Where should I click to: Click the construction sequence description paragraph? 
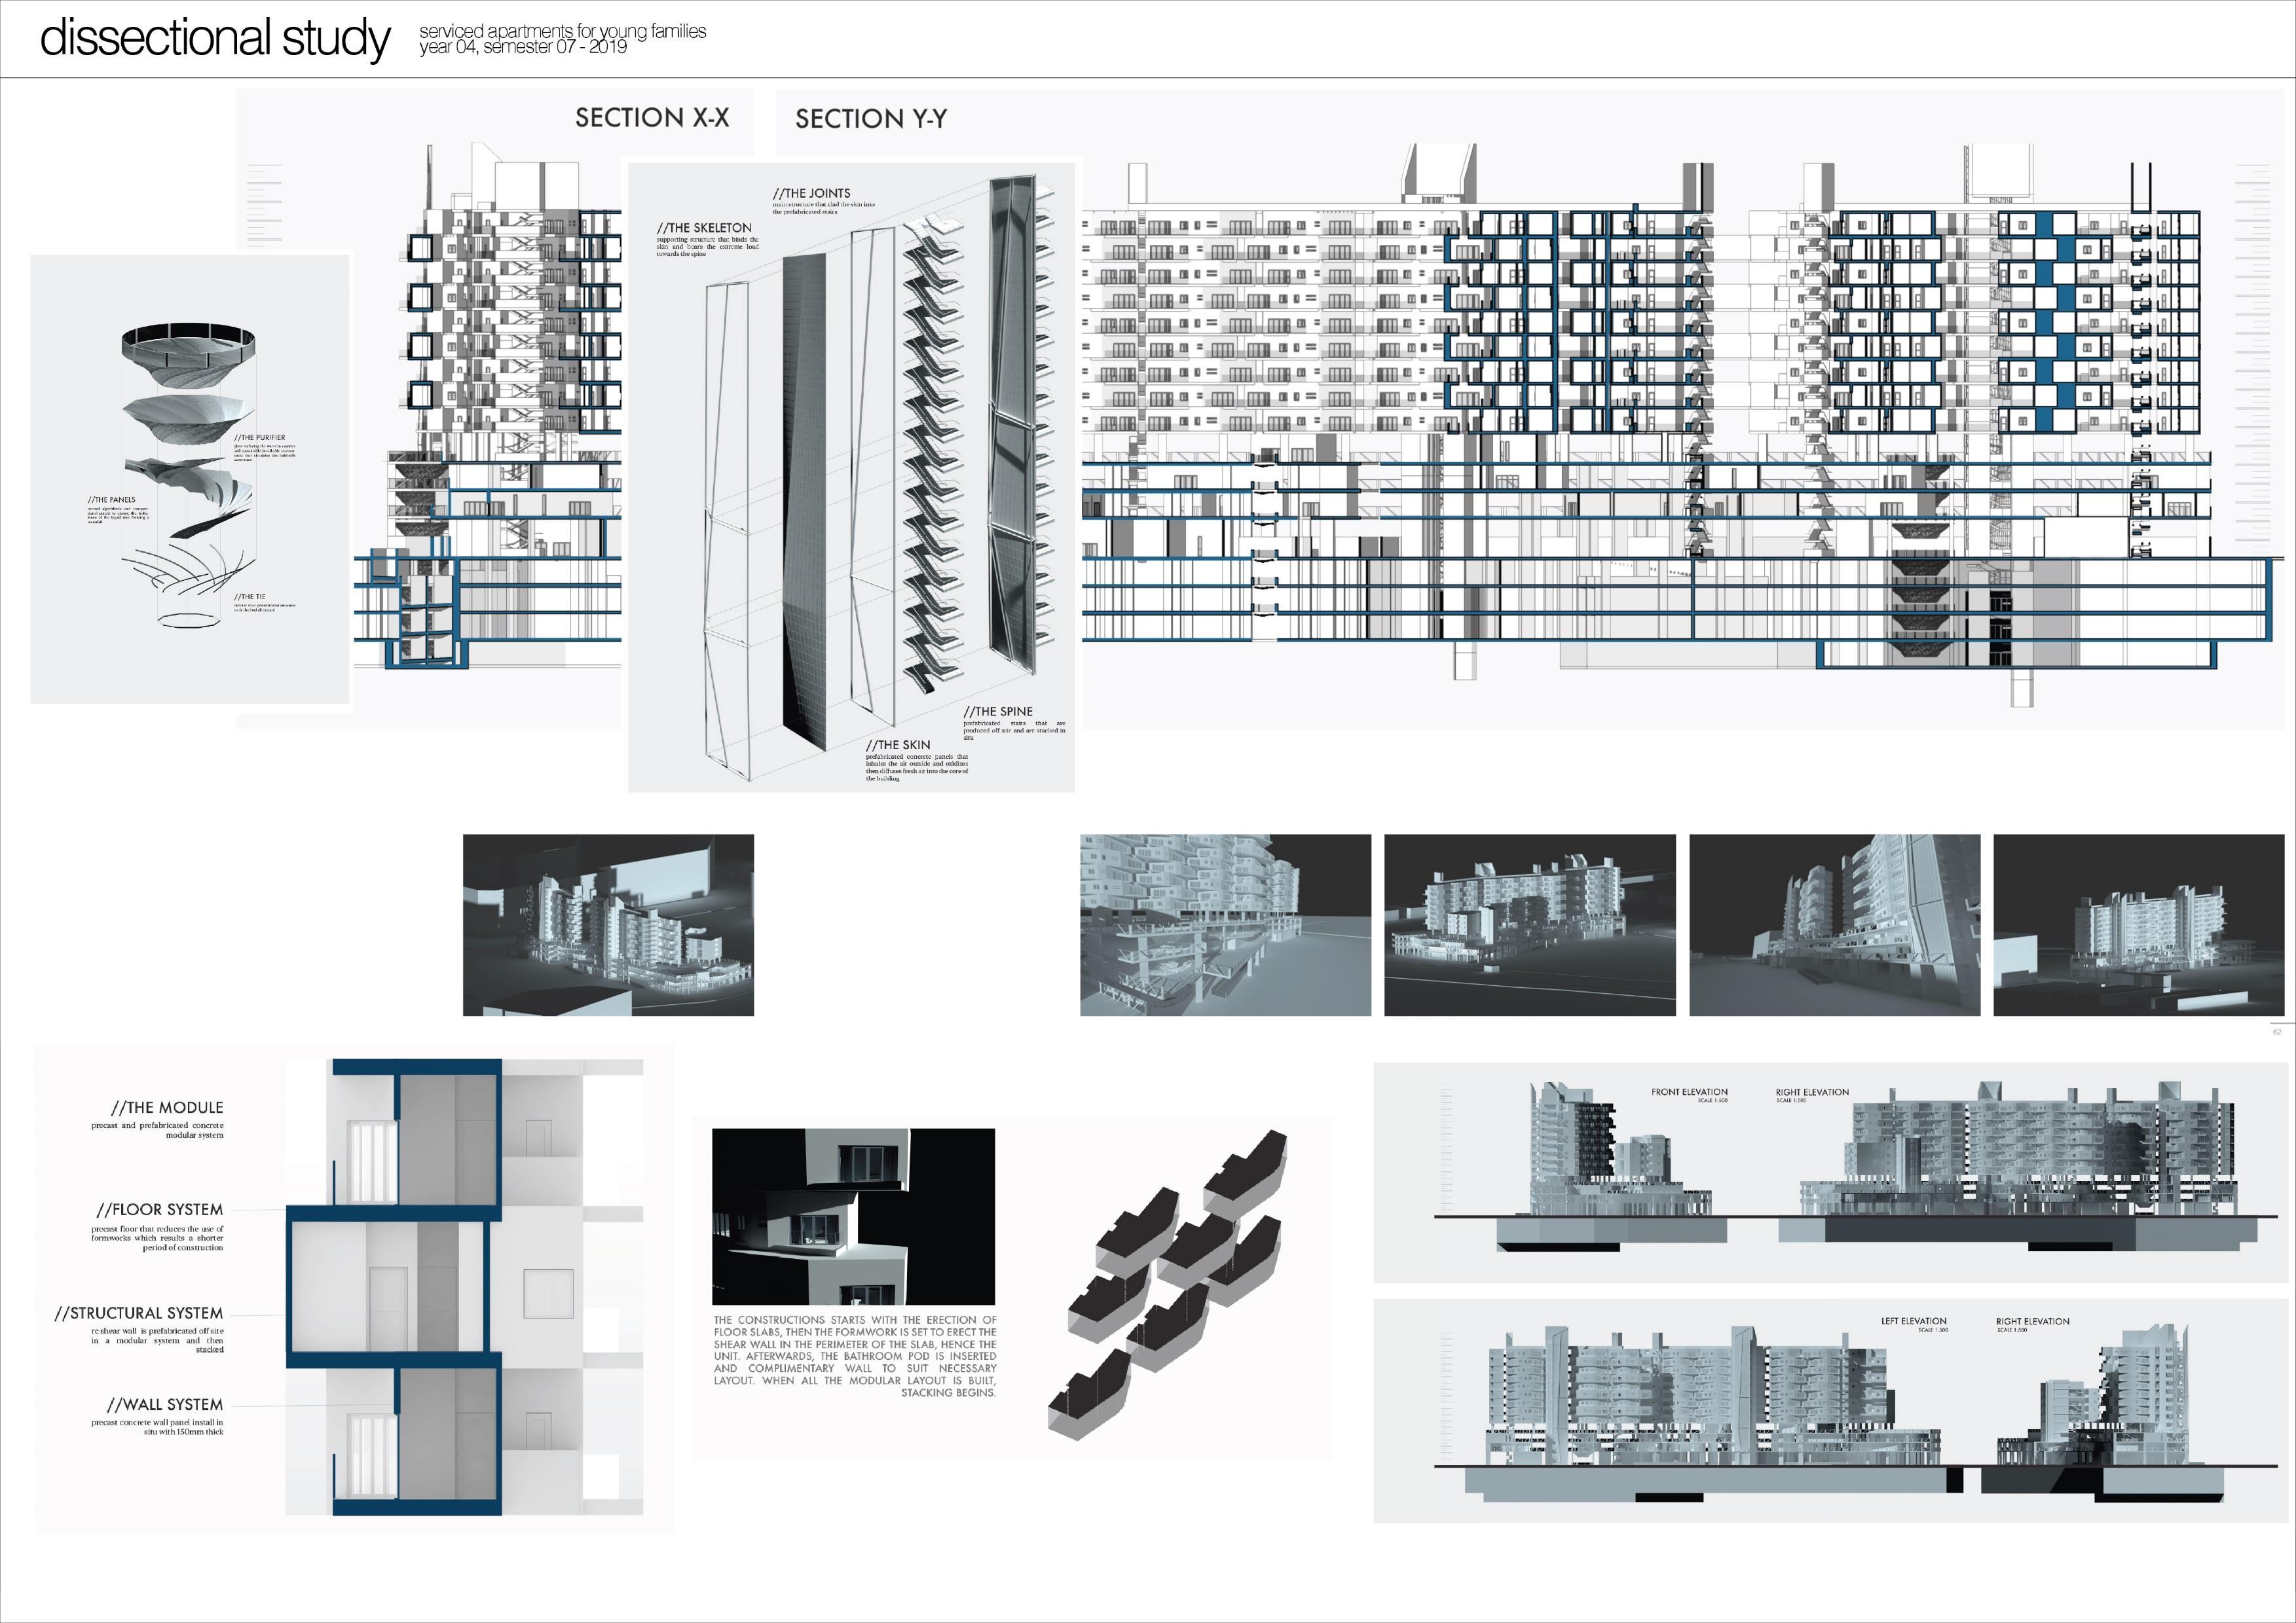855,1356
